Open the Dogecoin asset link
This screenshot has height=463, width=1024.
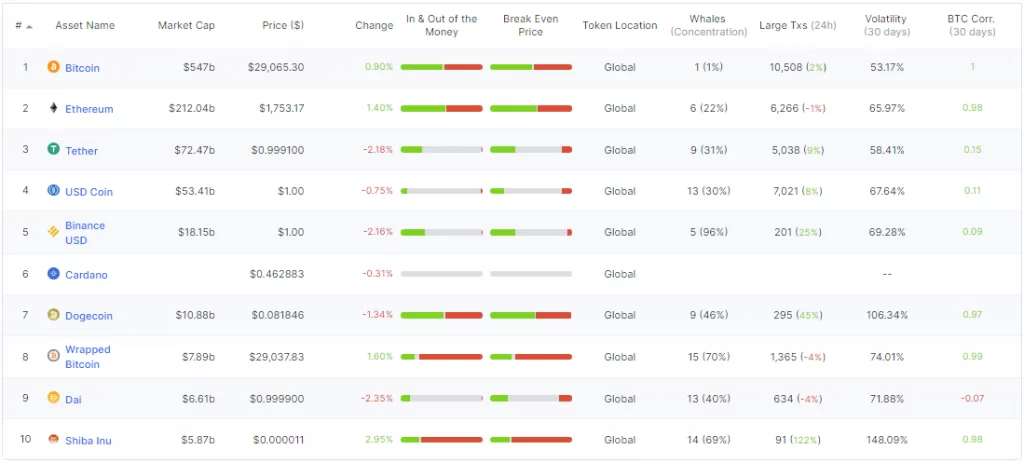89,316
